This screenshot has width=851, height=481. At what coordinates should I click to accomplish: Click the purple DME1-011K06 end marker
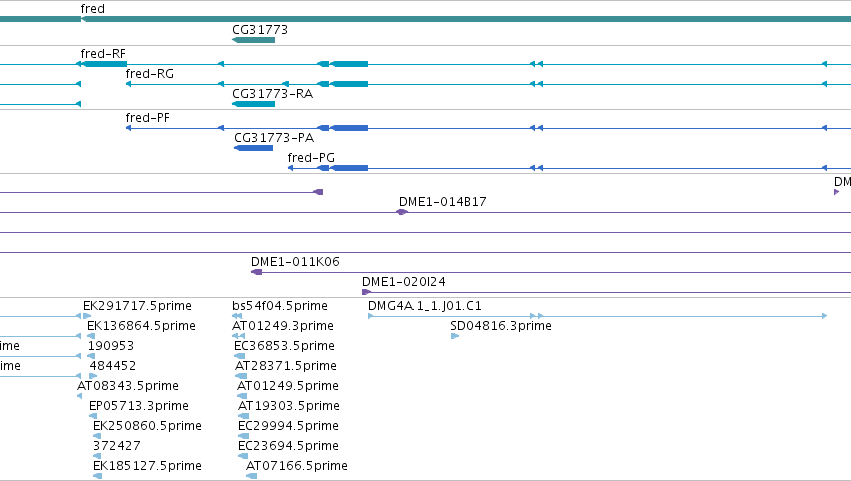pyautogui.click(x=257, y=272)
